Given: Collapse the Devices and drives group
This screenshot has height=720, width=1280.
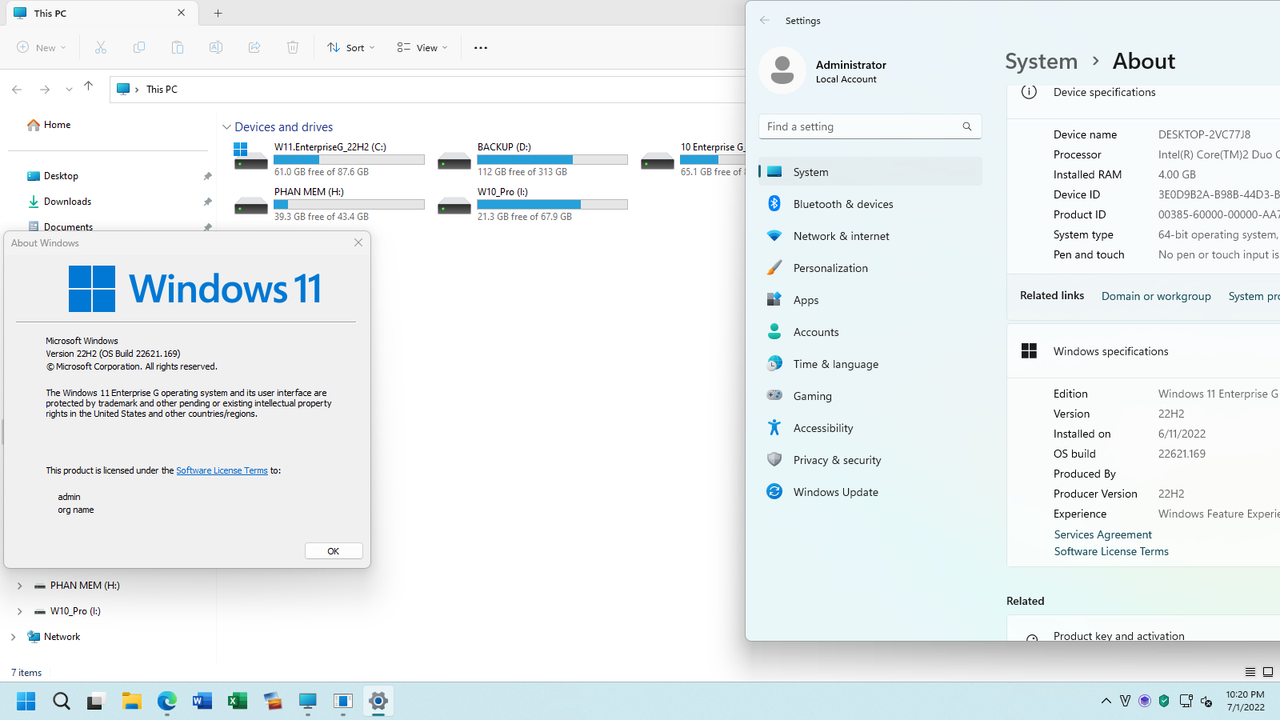Looking at the screenshot, I should click(x=227, y=127).
